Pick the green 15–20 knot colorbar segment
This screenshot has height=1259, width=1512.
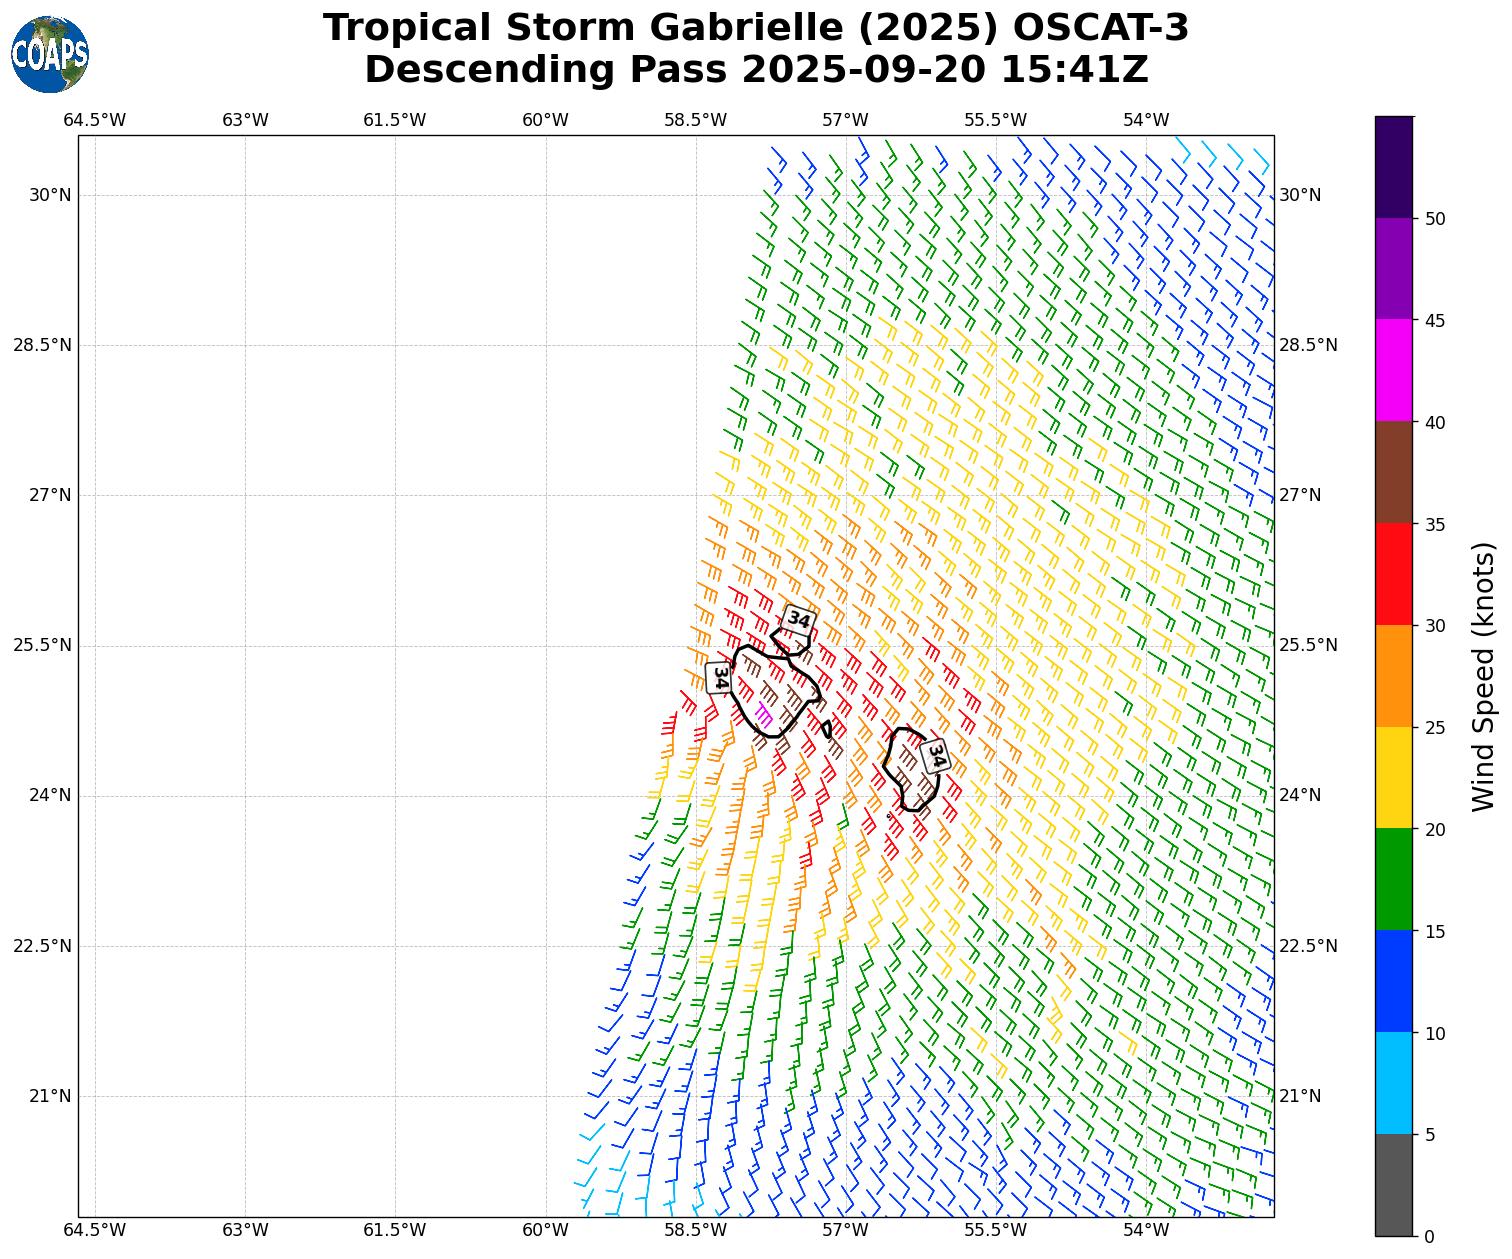pos(1393,879)
